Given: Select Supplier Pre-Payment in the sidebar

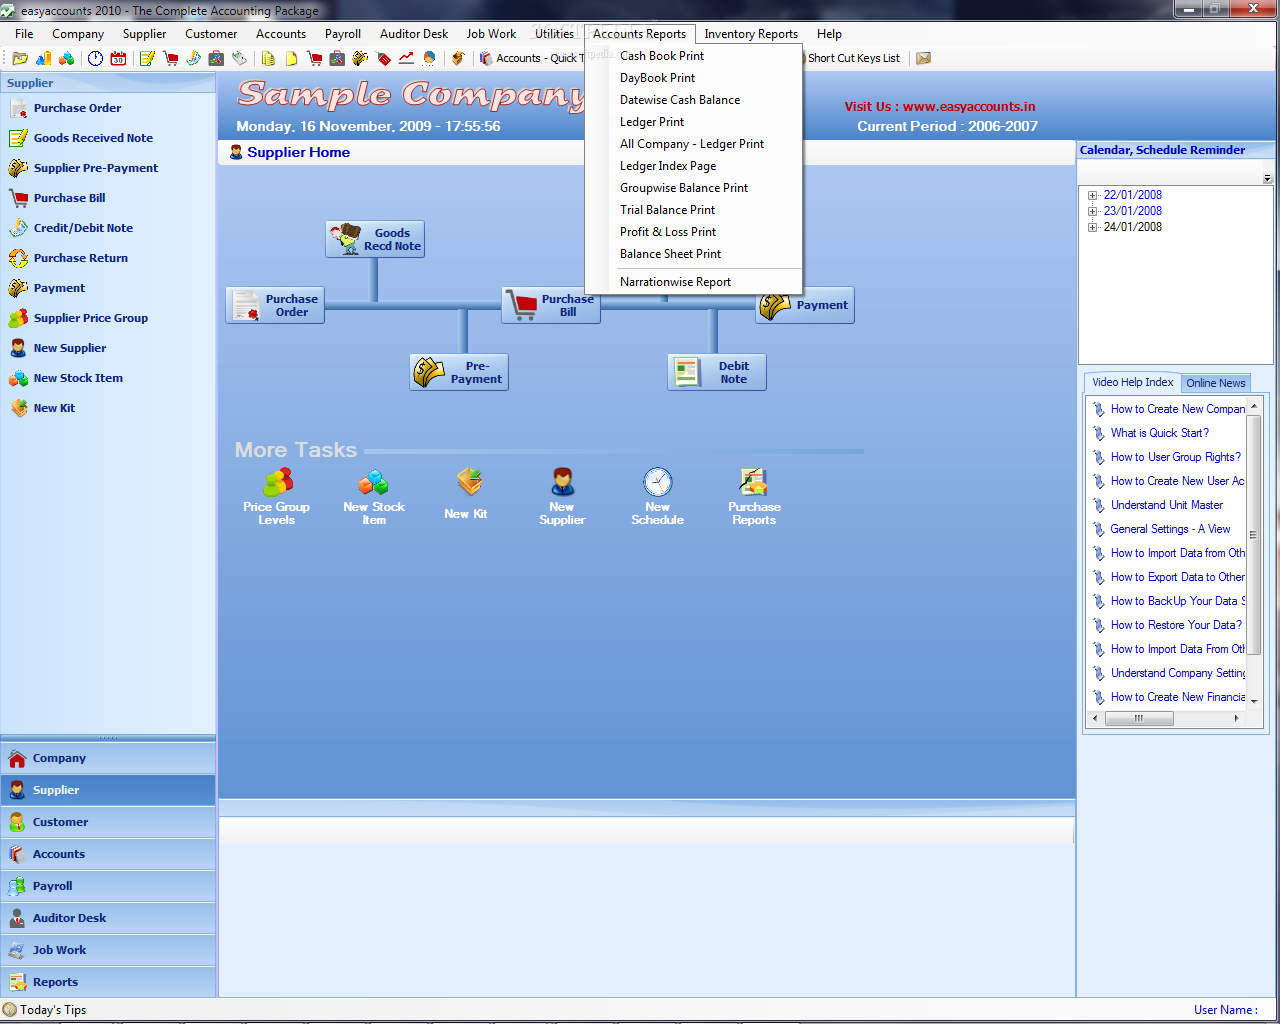Looking at the screenshot, I should click(x=95, y=168).
